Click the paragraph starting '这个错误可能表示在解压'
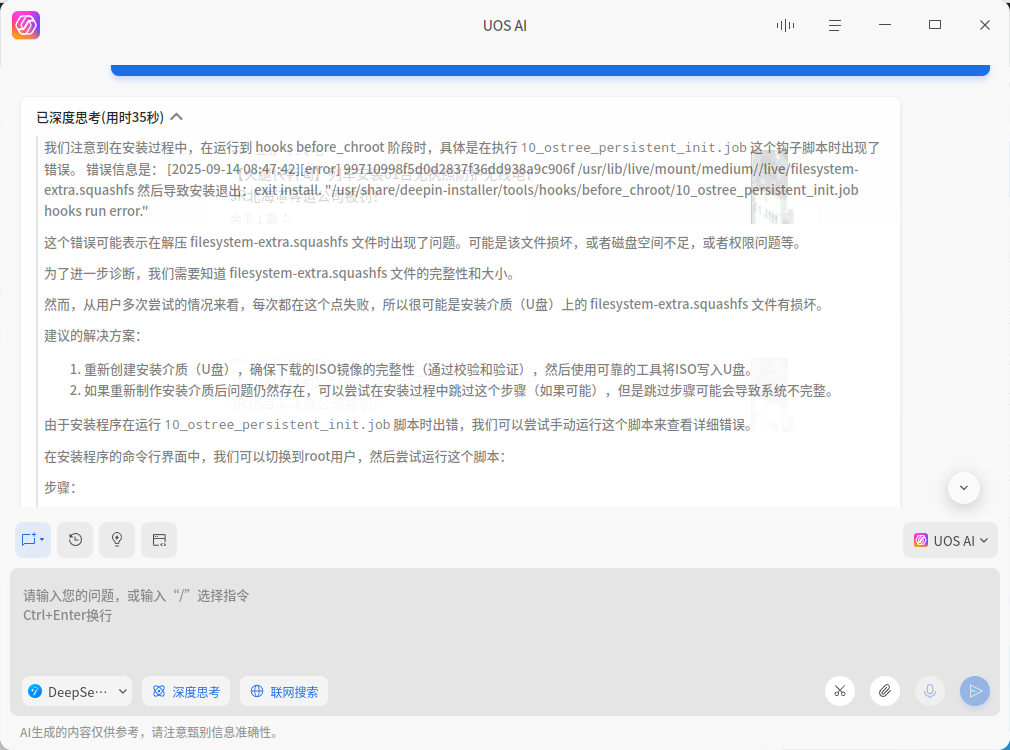This screenshot has height=750, width=1010. pyautogui.click(x=424, y=243)
